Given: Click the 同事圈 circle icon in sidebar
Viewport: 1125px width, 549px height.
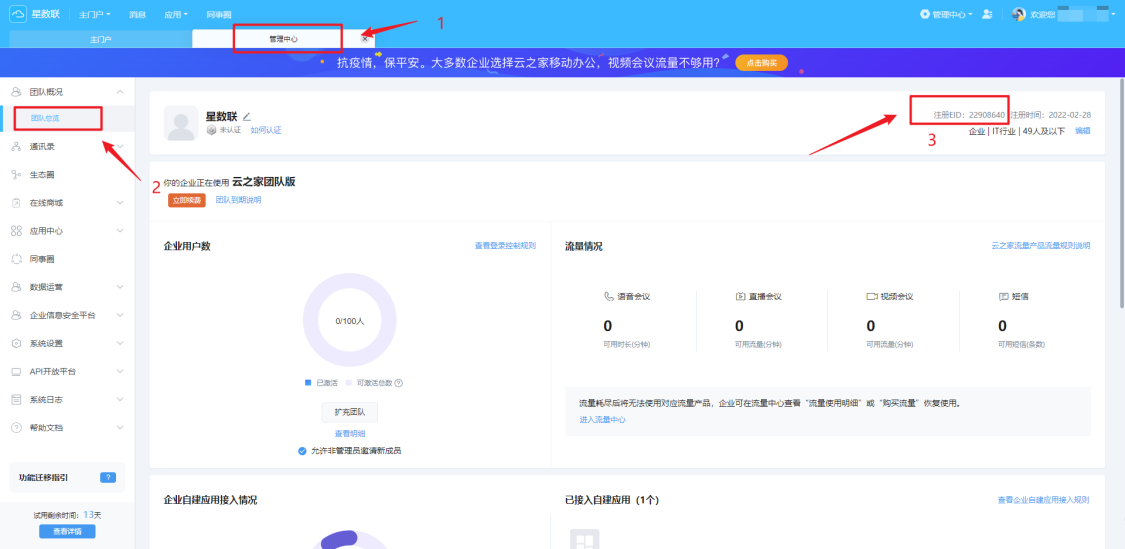Looking at the screenshot, I should 17,258.
